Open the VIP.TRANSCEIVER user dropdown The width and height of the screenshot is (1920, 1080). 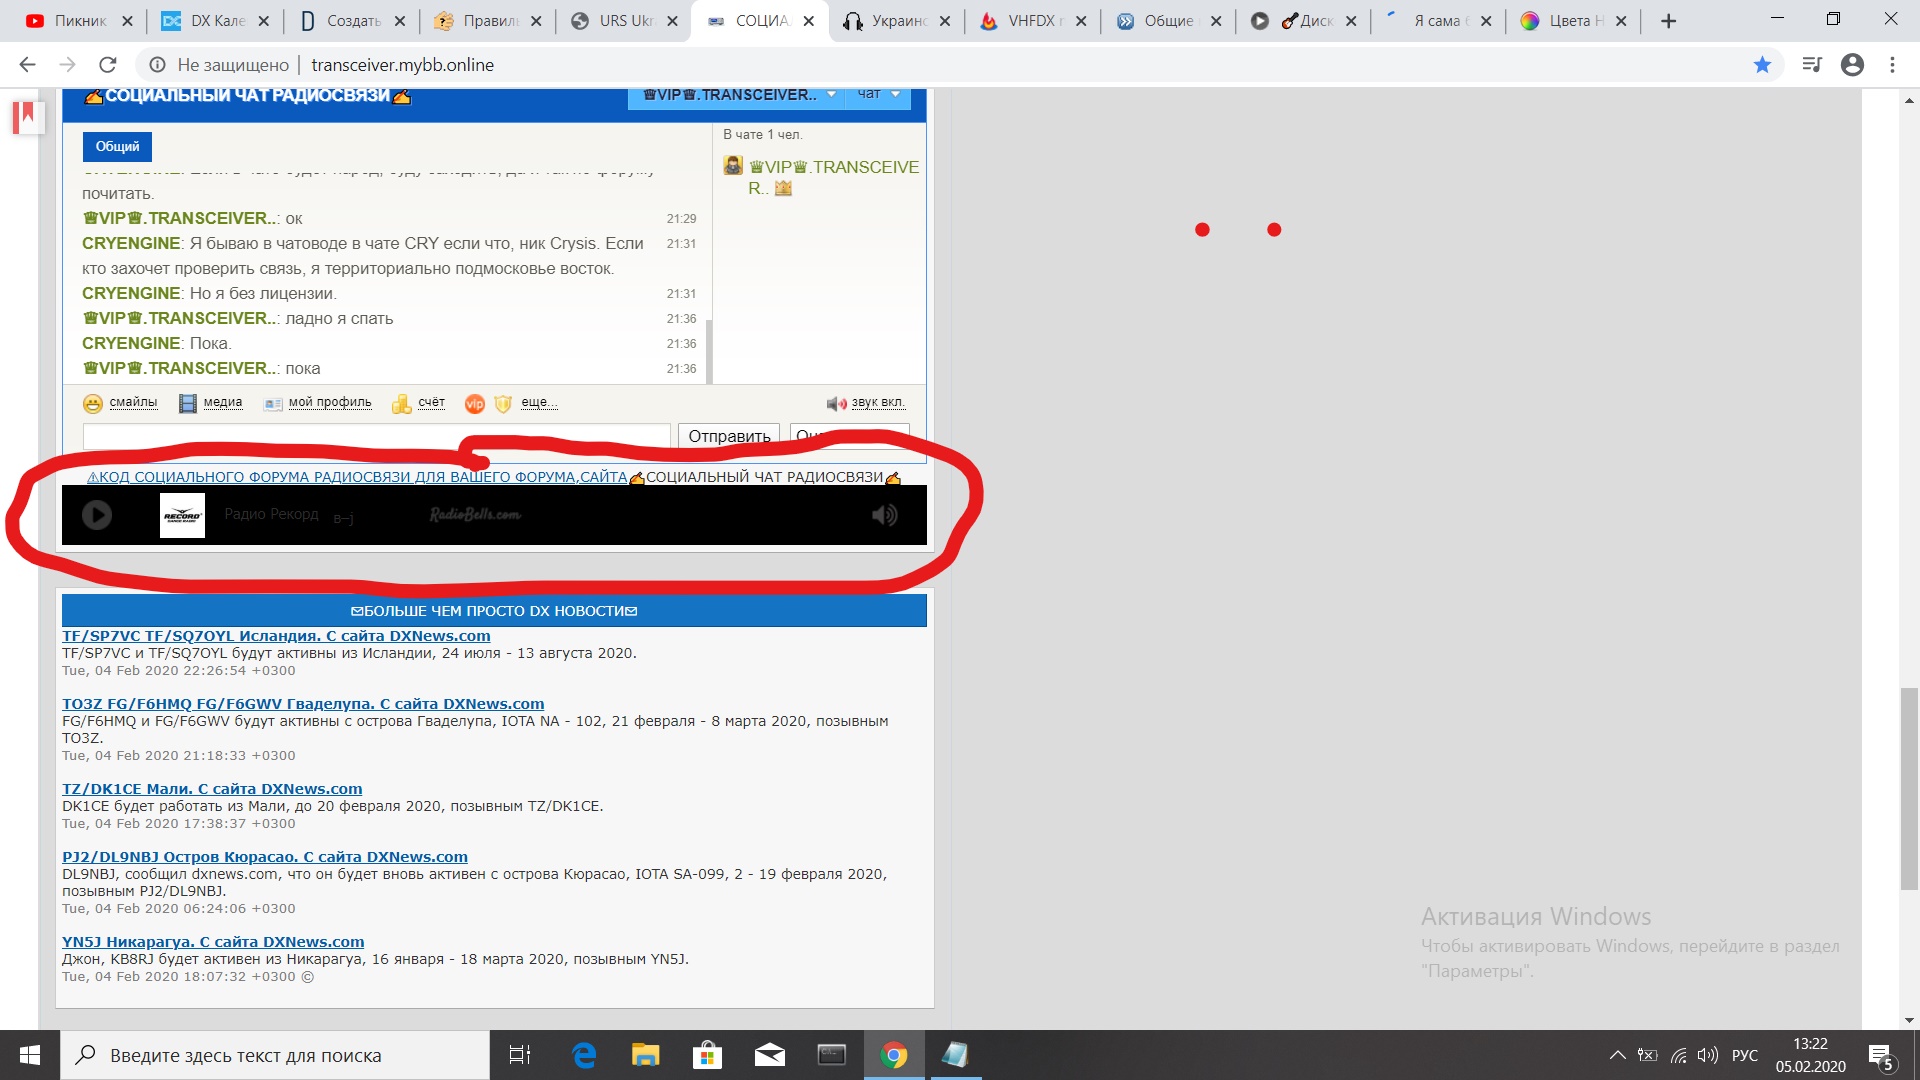tap(738, 95)
